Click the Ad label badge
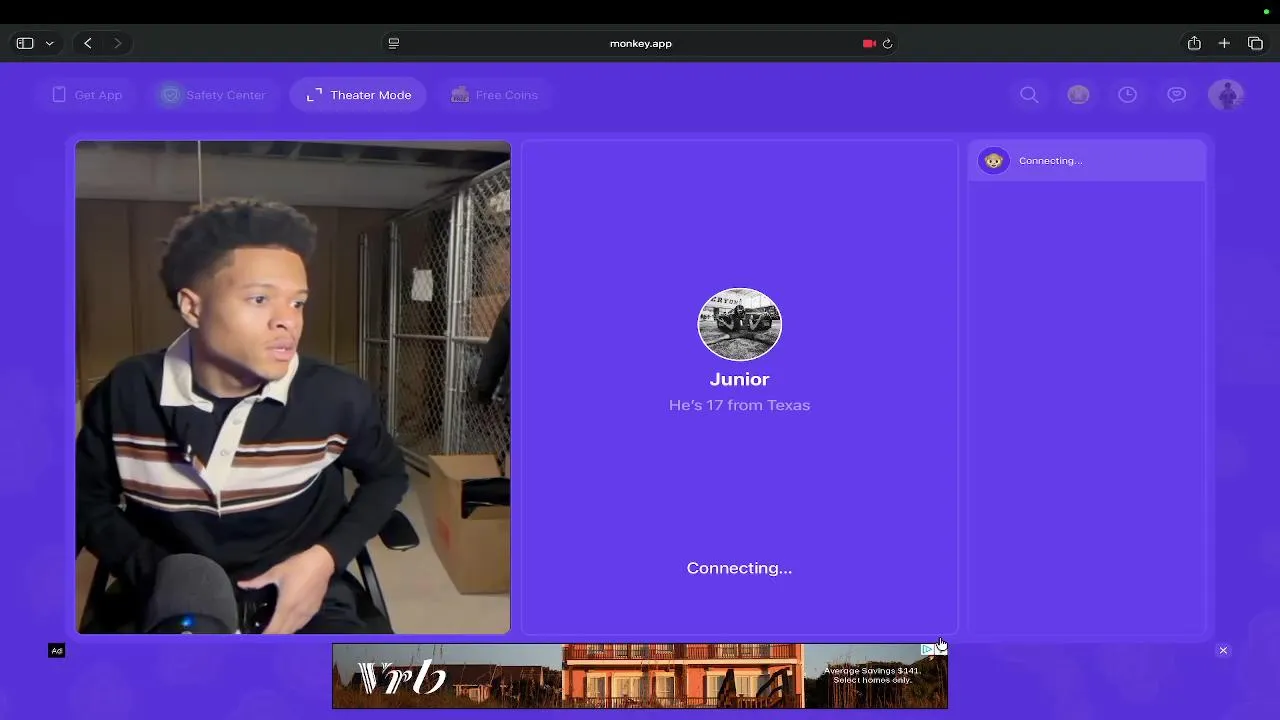The image size is (1280, 720). [57, 651]
